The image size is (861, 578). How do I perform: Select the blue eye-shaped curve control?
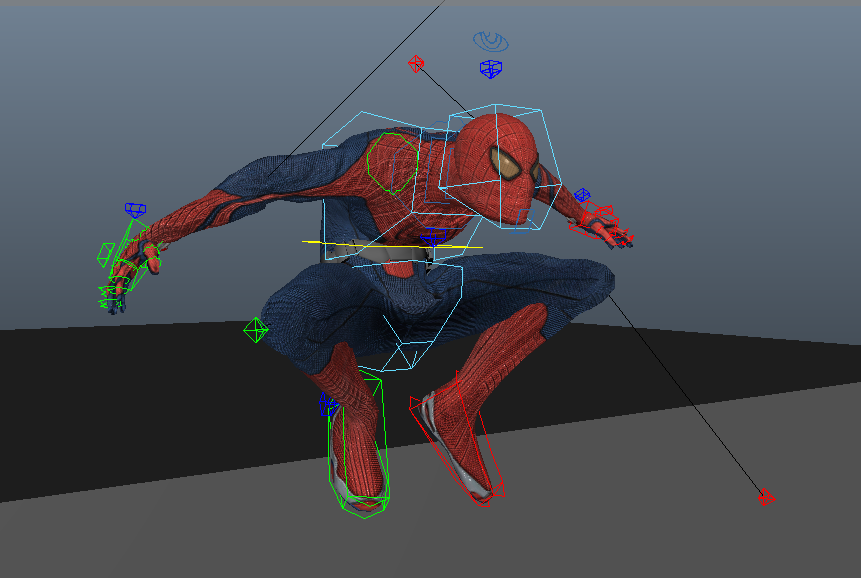pyautogui.click(x=490, y=41)
